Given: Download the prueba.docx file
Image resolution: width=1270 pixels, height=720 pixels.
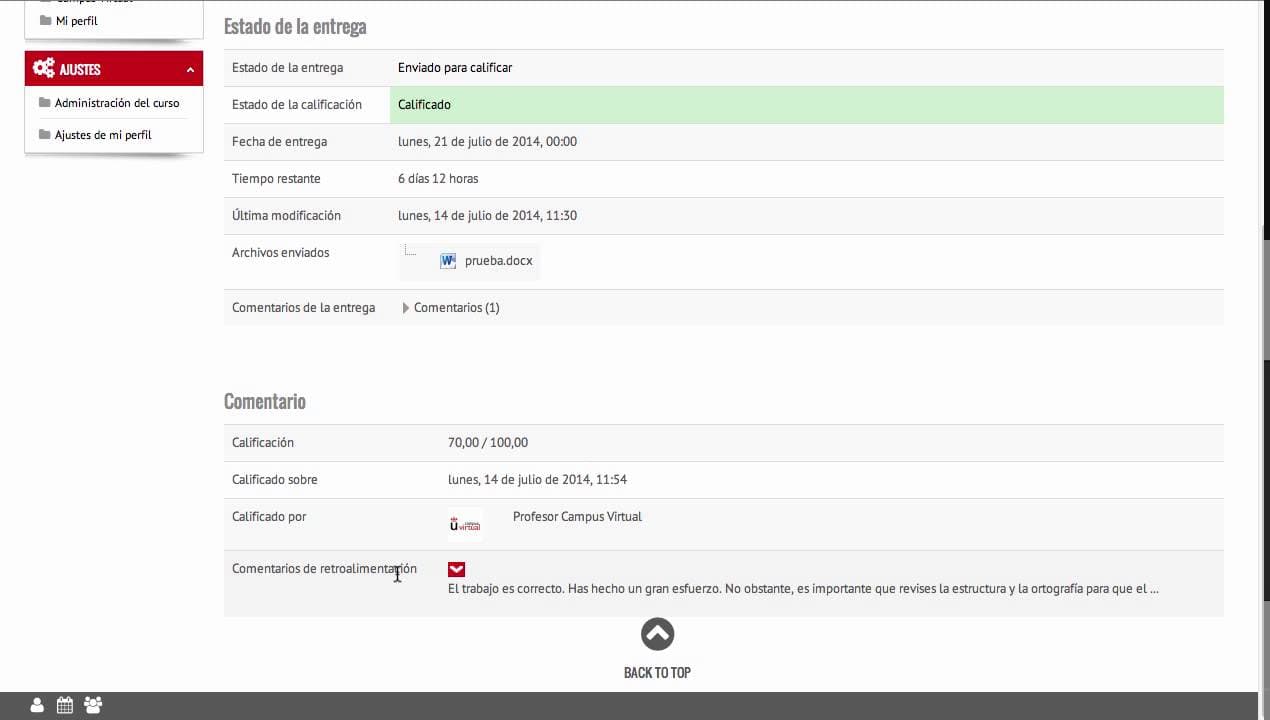Looking at the screenshot, I should coord(499,261).
